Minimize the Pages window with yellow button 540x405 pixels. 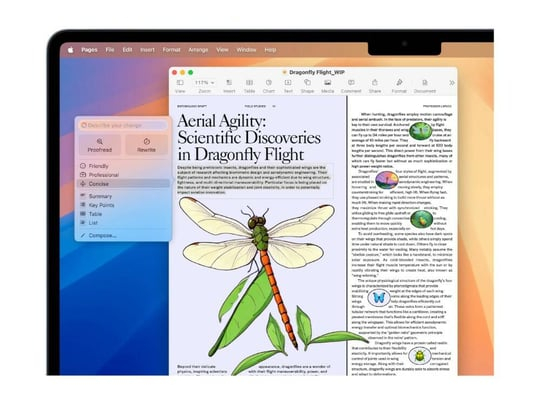point(183,72)
